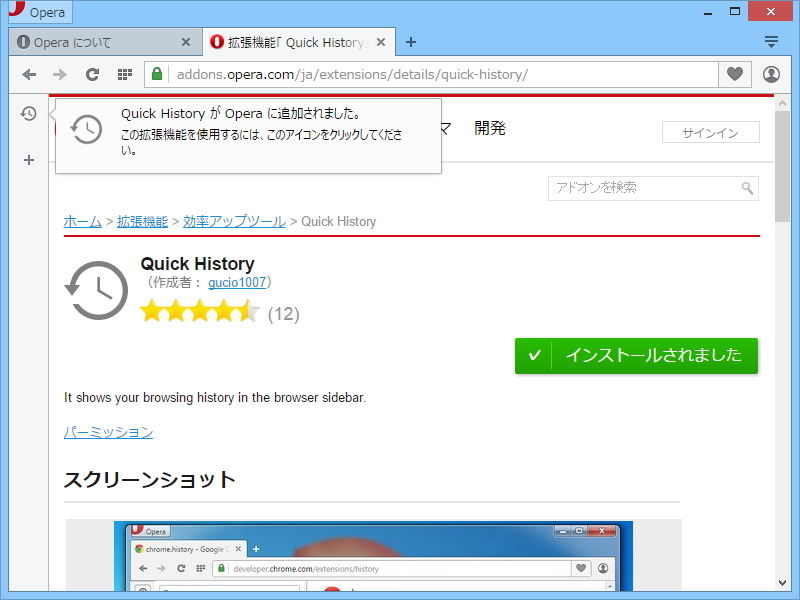
Task: Reload the current page
Action: pos(92,74)
